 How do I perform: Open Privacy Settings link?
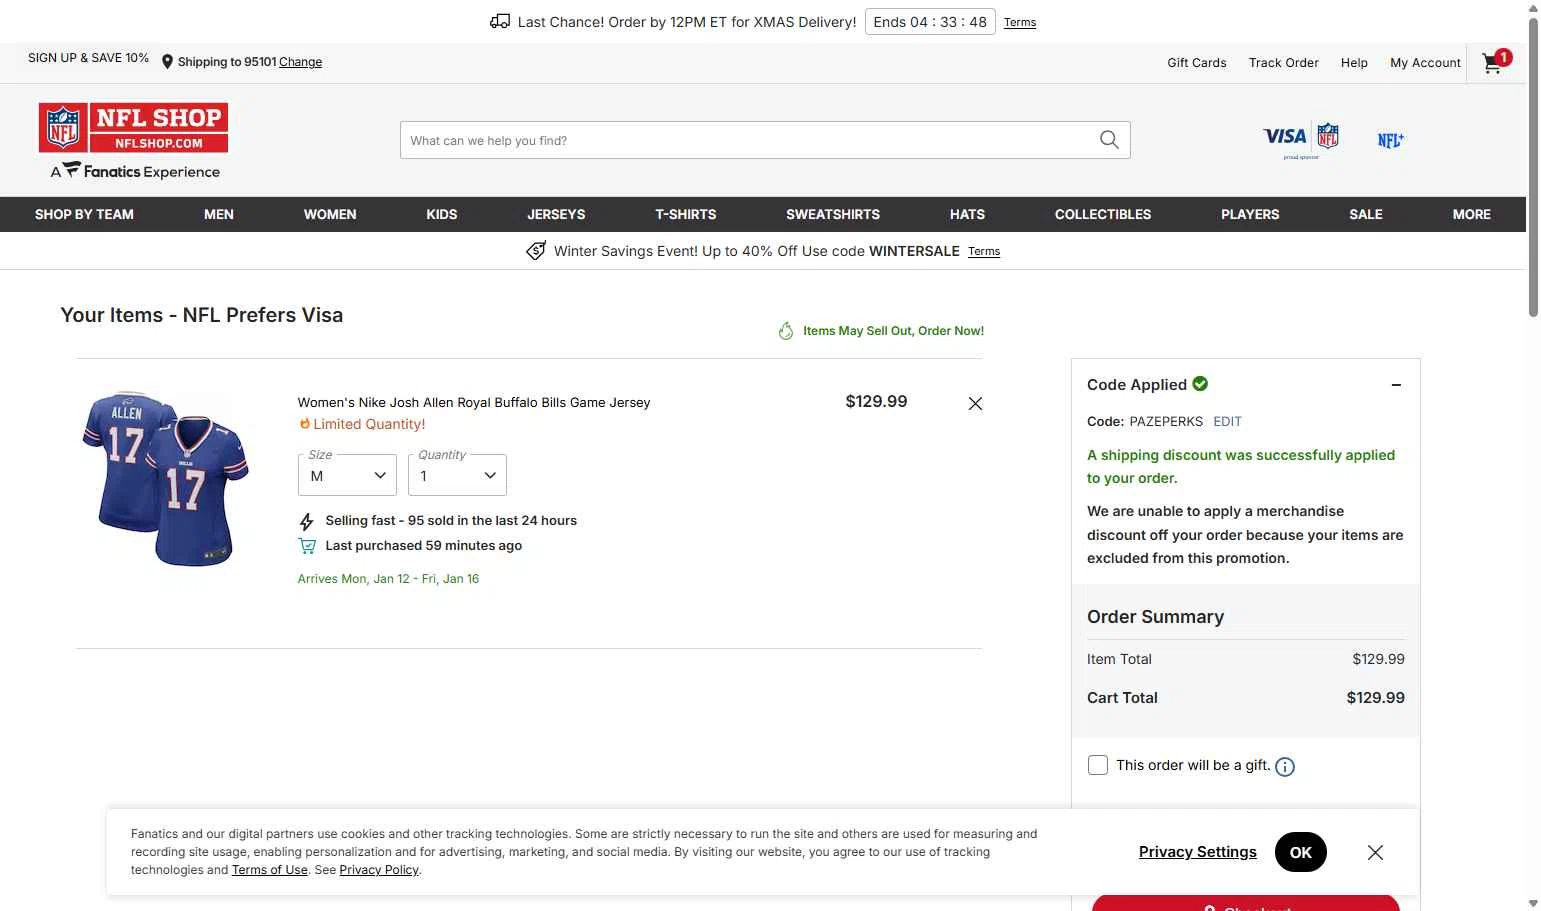(x=1198, y=852)
